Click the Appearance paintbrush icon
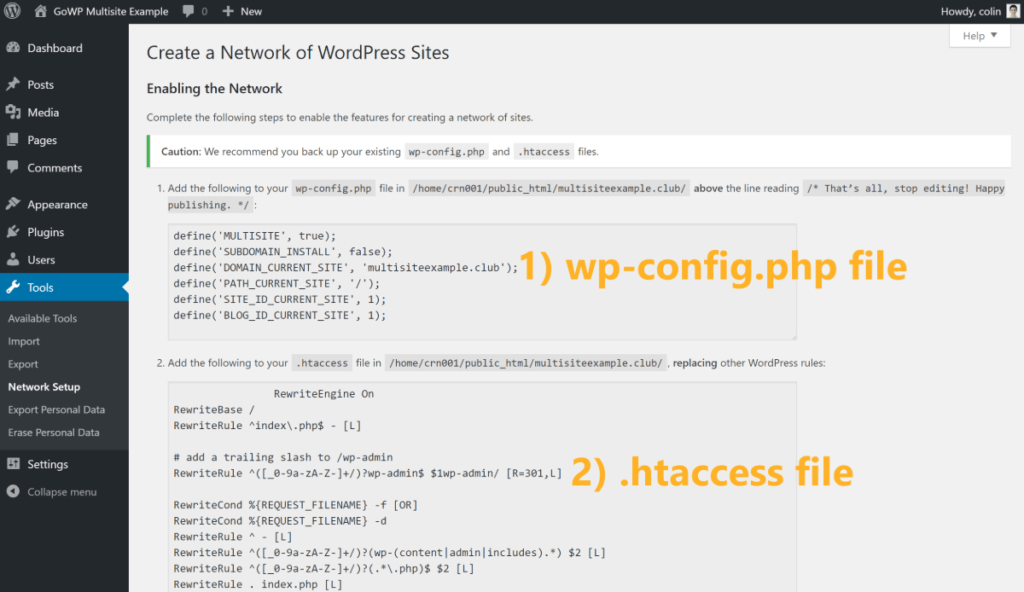Viewport: 1024px width, 592px height. (13, 204)
